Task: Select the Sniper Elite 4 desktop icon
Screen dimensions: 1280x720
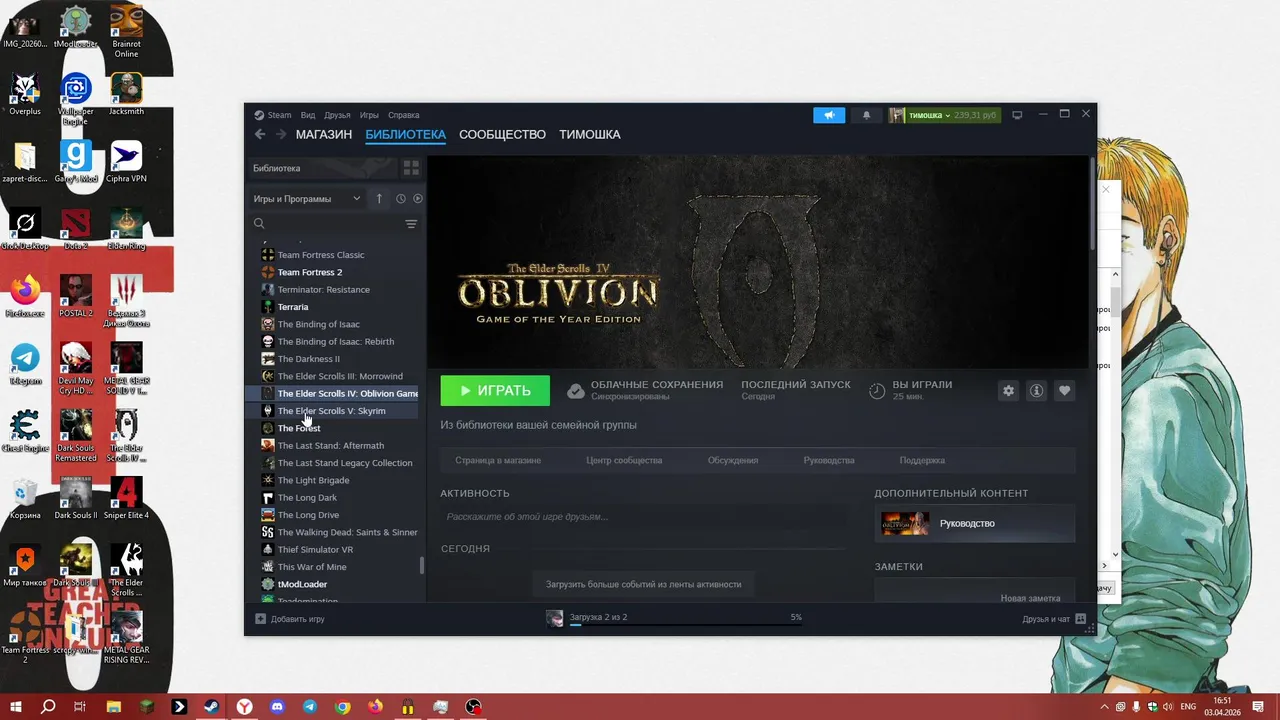Action: pyautogui.click(x=126, y=498)
